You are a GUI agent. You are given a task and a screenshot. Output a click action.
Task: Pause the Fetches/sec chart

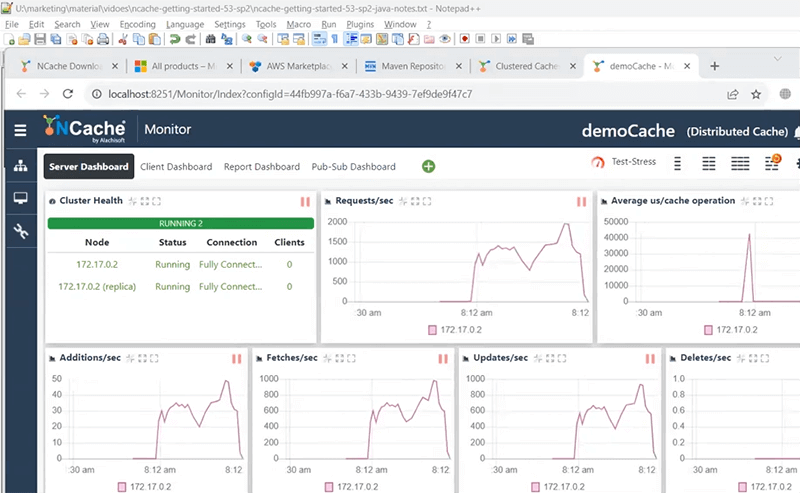(443, 359)
